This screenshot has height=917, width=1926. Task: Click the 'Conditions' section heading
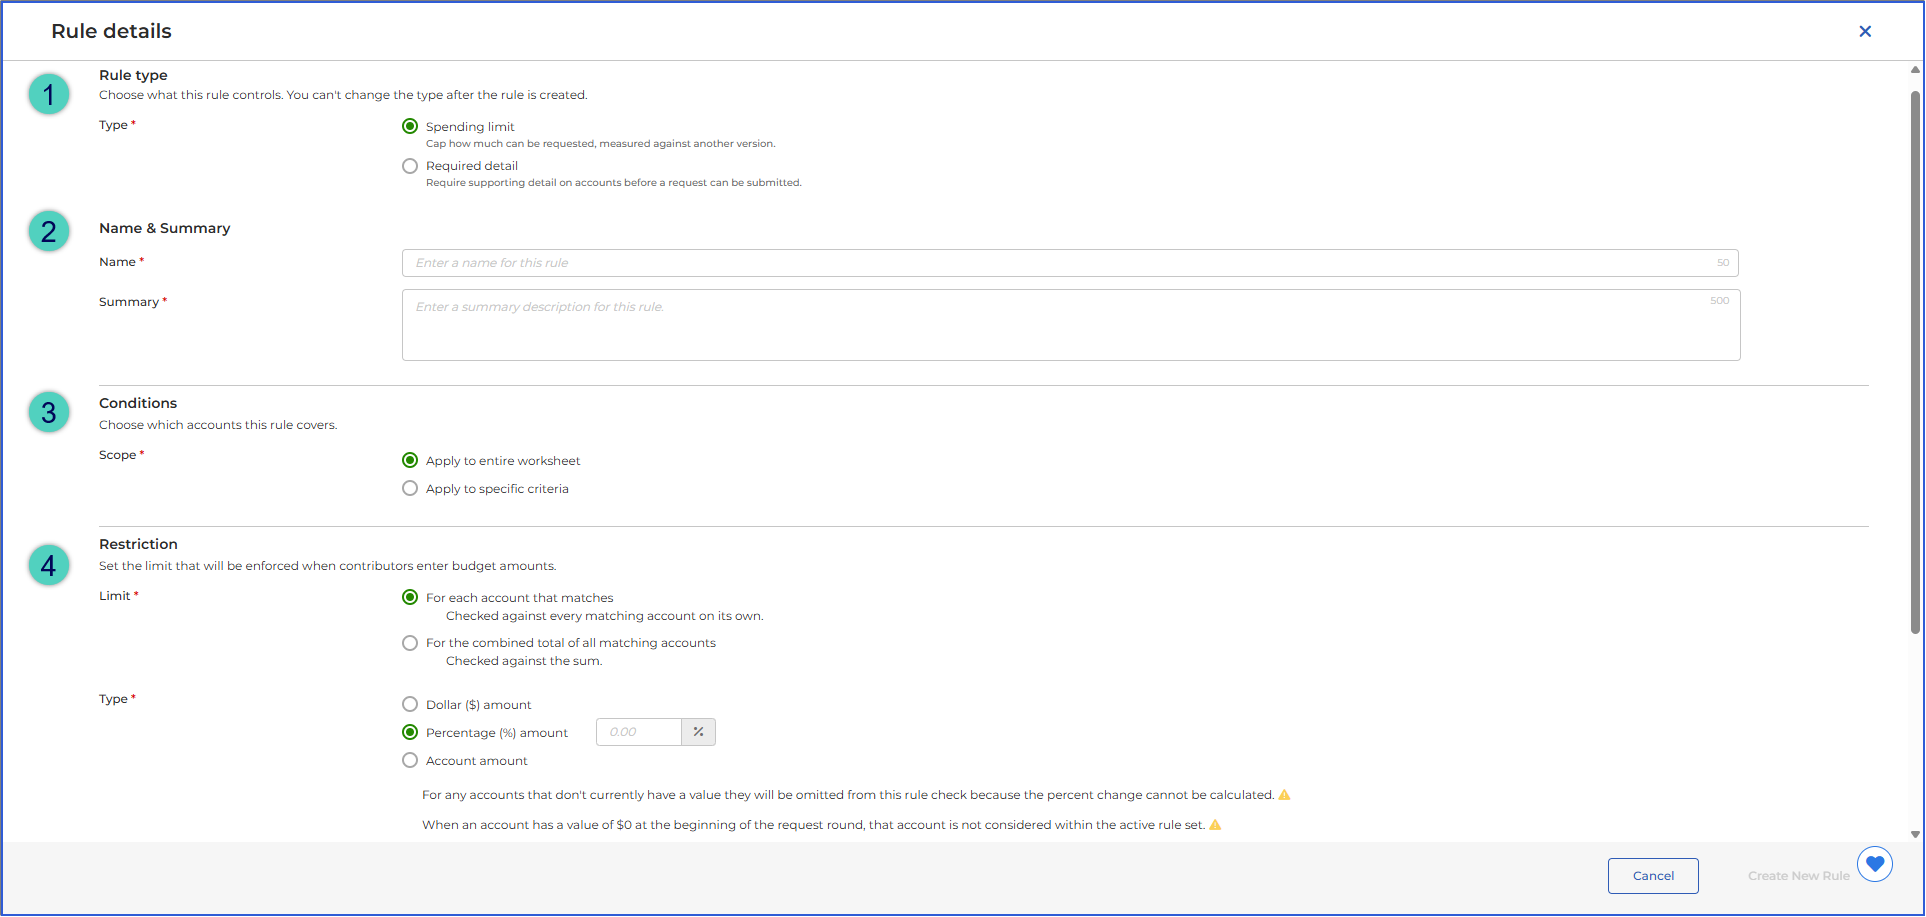point(138,403)
